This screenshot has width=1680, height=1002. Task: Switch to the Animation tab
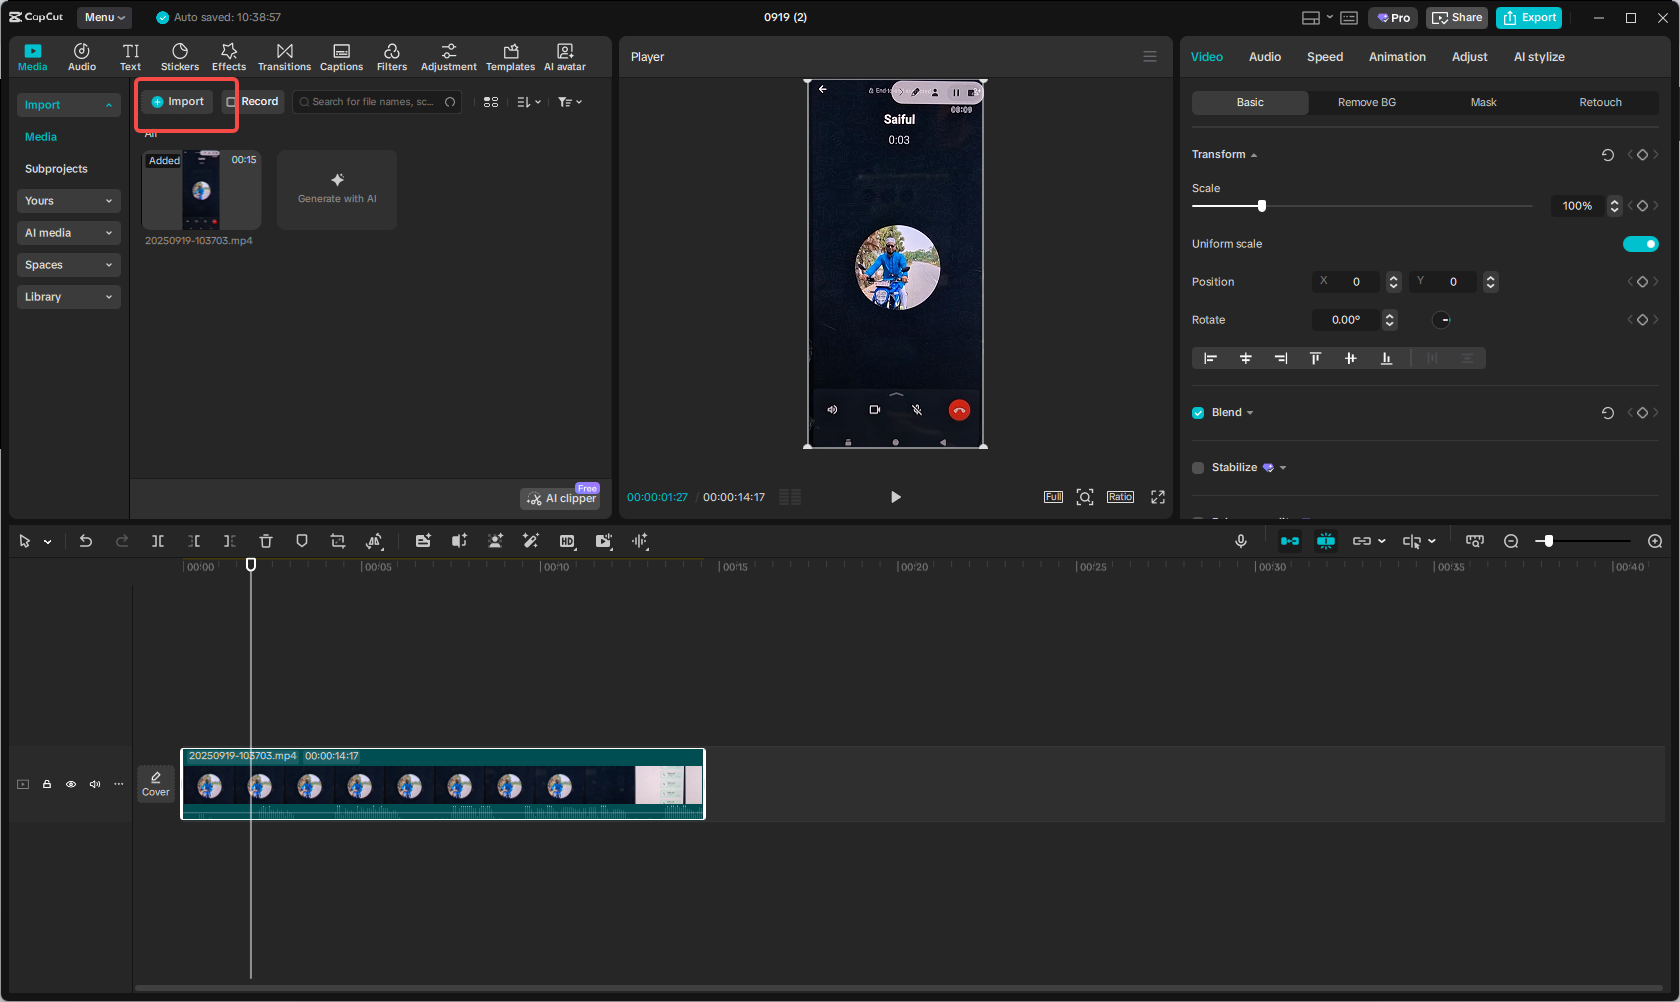(1397, 57)
